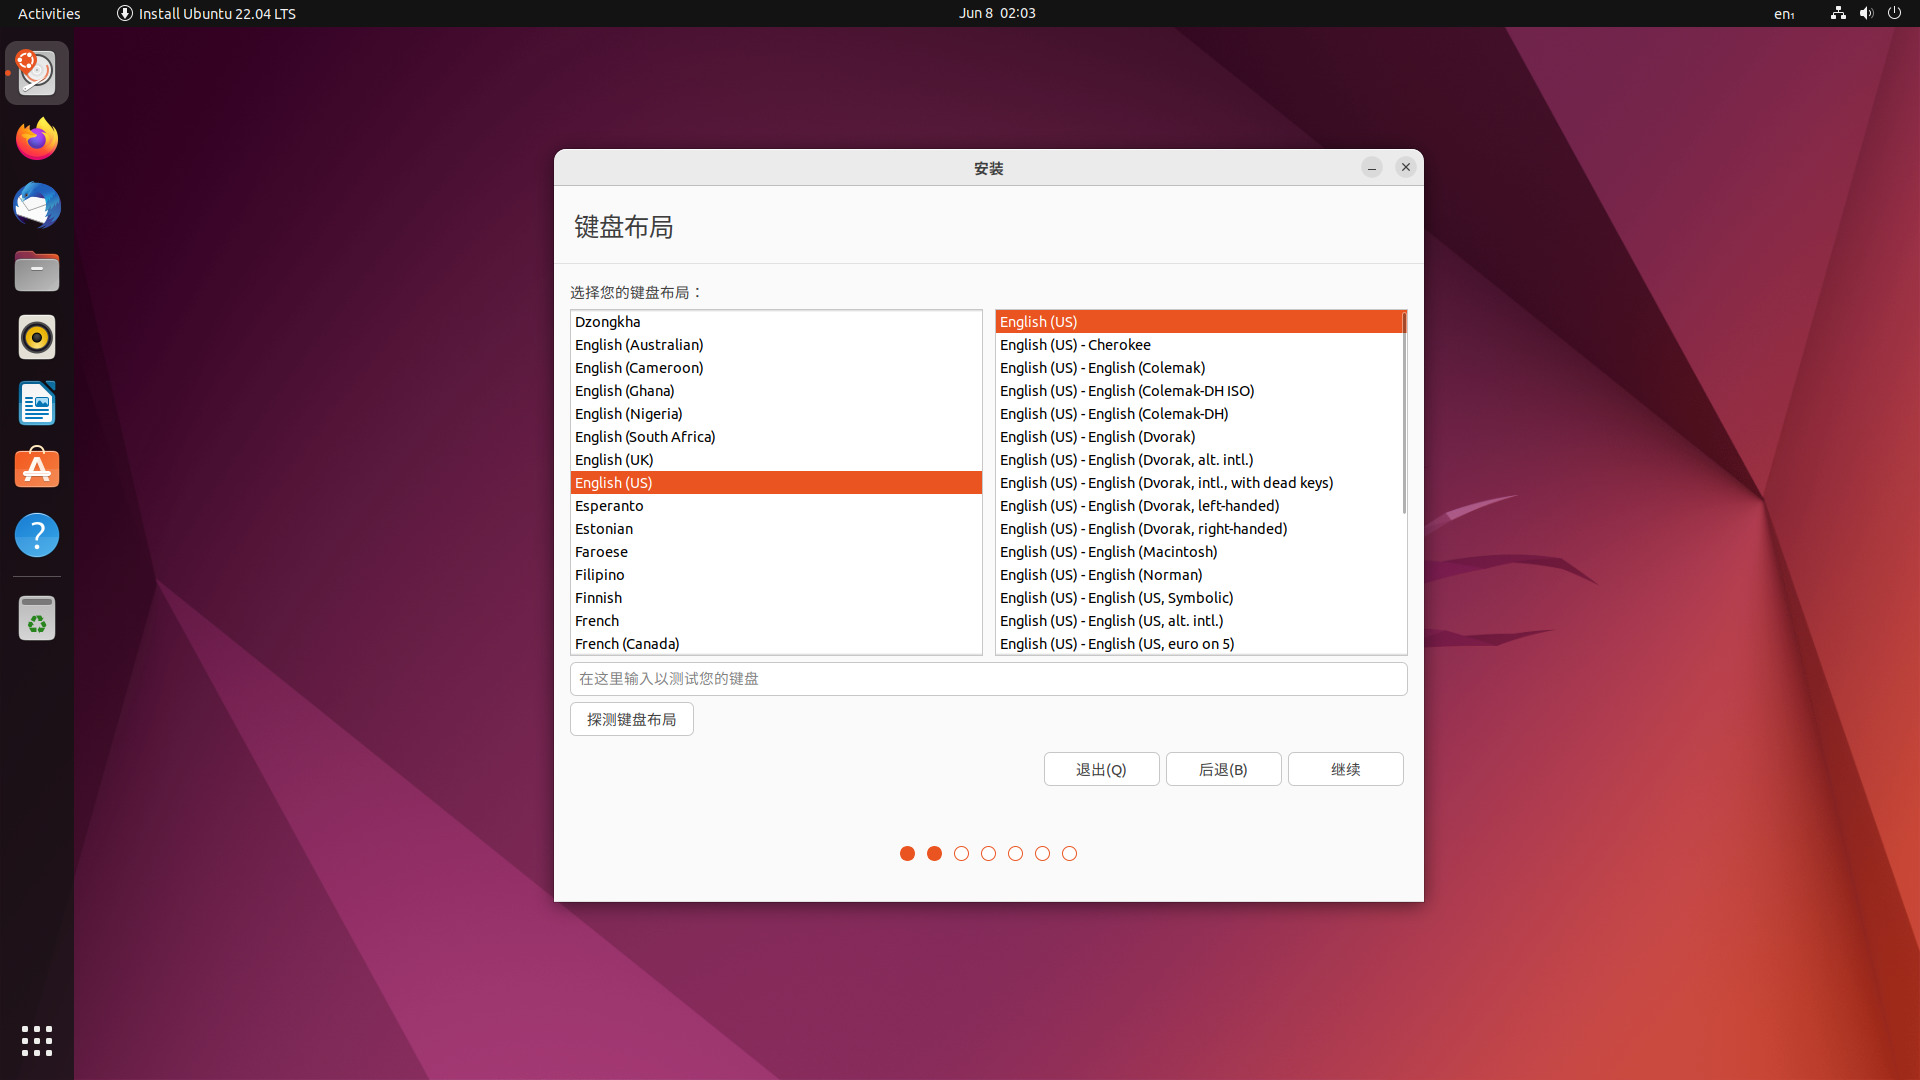1920x1080 pixels.
Task: Open the Help application
Action: (x=36, y=535)
